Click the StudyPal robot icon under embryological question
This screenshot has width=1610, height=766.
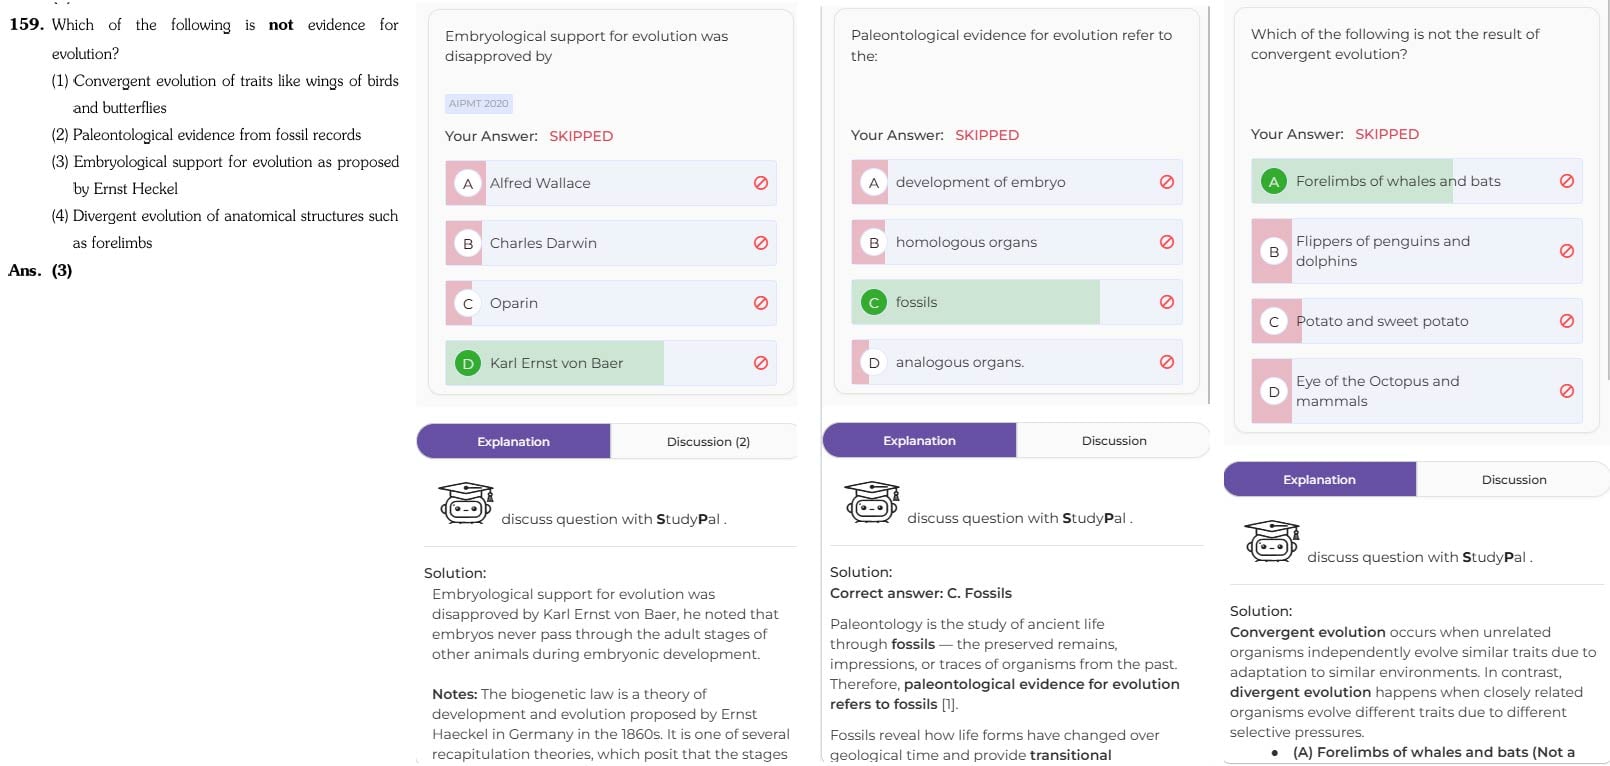[466, 503]
